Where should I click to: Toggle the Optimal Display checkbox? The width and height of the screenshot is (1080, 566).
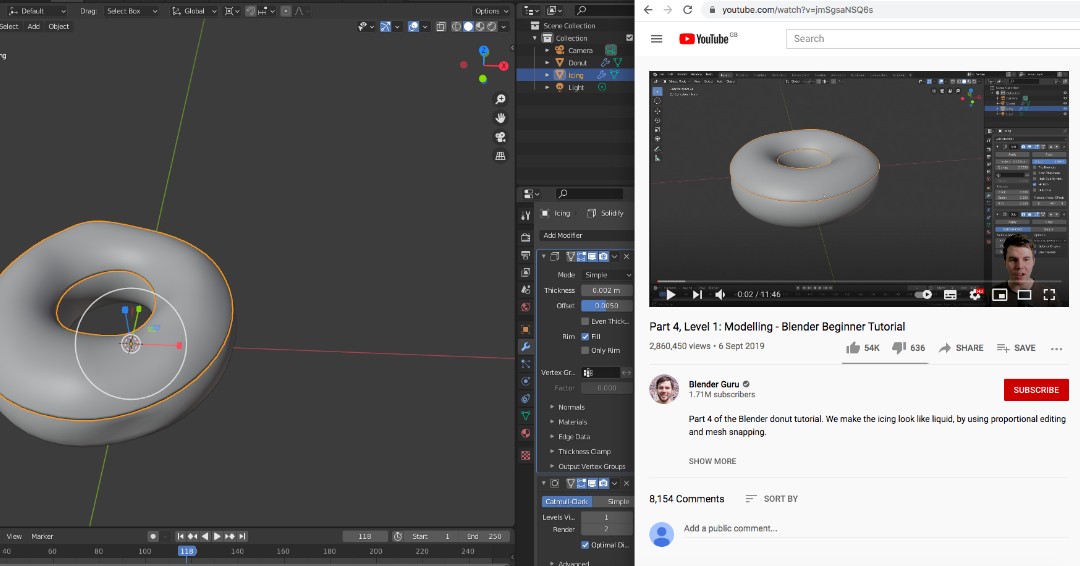click(x=585, y=545)
